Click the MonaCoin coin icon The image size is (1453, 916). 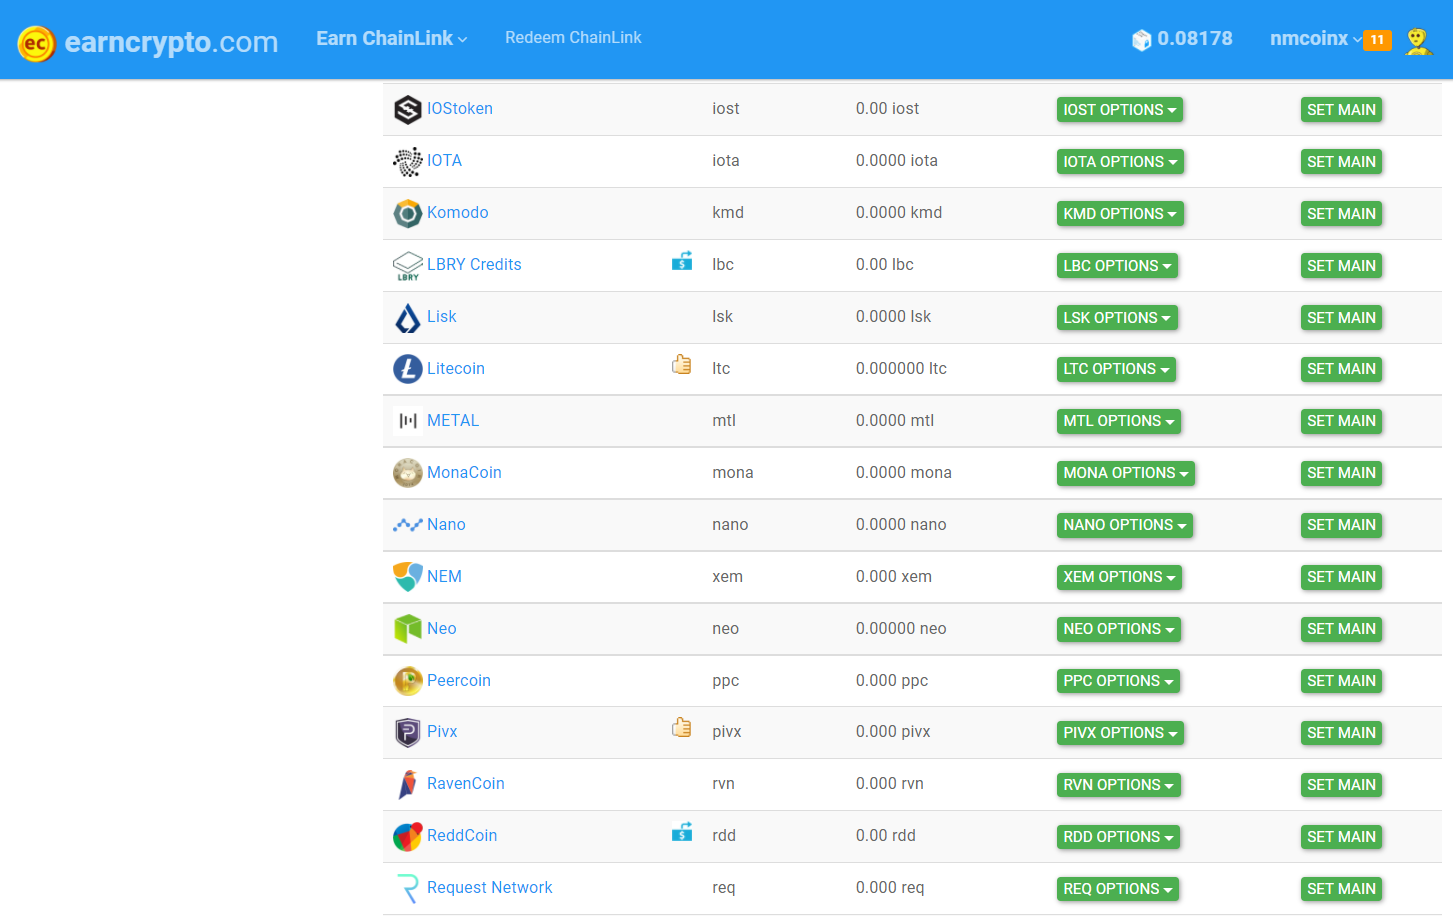coord(407,473)
